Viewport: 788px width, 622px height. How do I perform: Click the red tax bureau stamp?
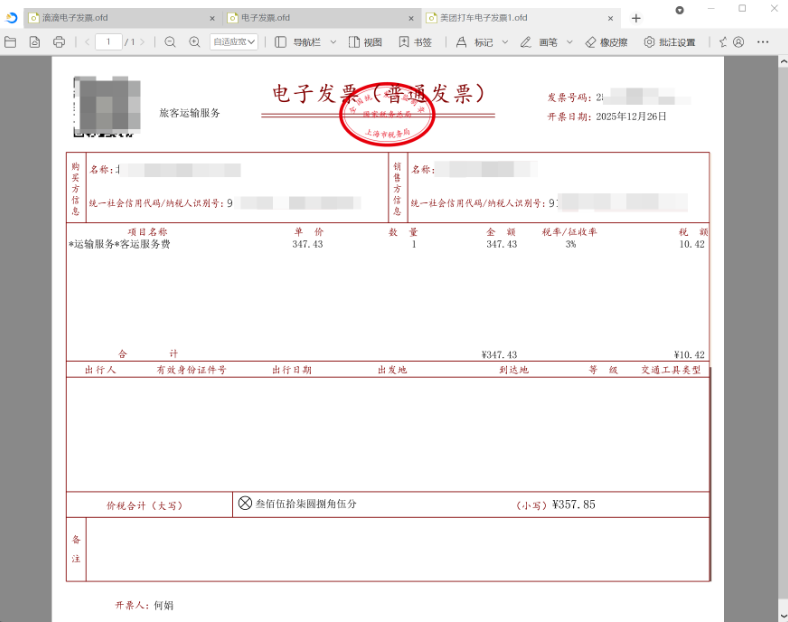click(386, 115)
